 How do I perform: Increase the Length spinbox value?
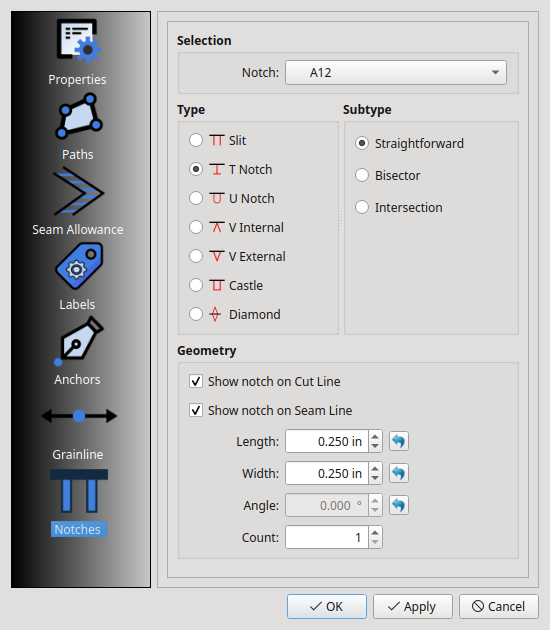coord(375,437)
